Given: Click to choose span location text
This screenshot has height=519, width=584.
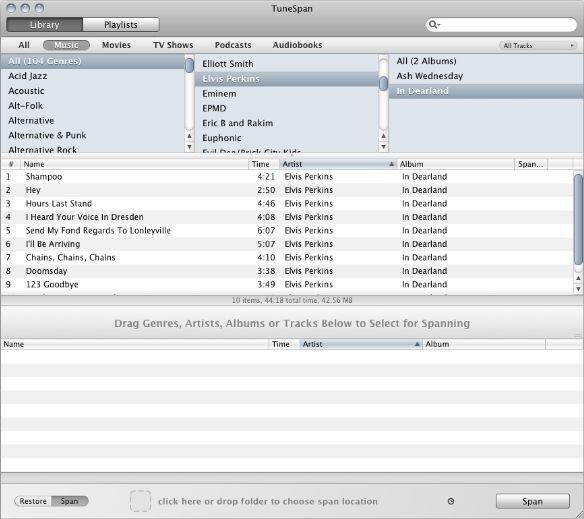Looking at the screenshot, I should [x=268, y=501].
